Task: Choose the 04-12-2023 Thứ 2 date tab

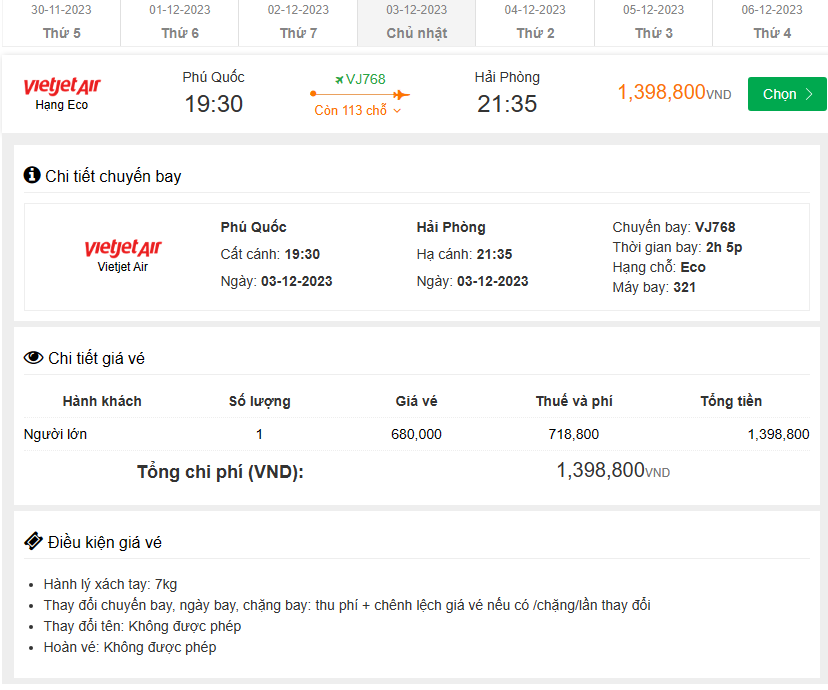Action: click(535, 22)
